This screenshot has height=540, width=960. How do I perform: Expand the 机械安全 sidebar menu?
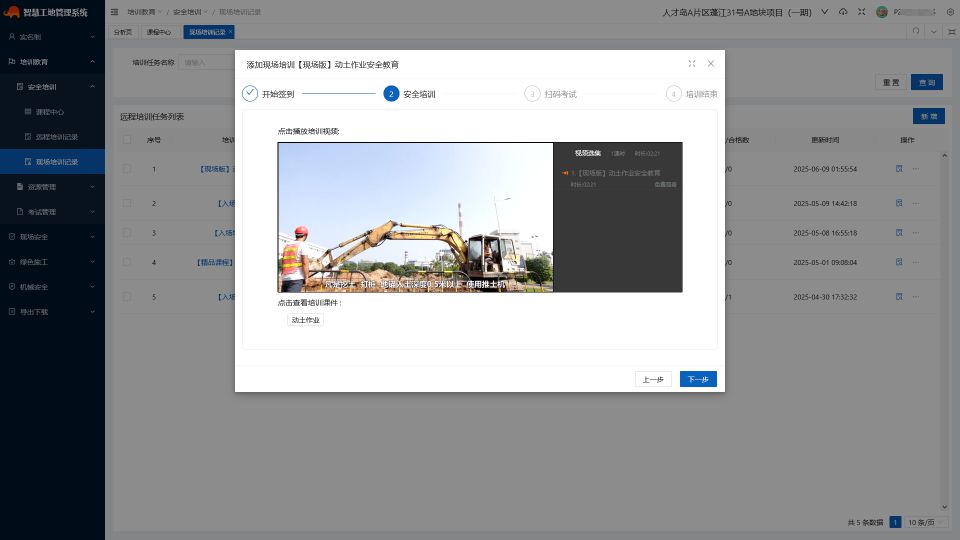(x=52, y=287)
